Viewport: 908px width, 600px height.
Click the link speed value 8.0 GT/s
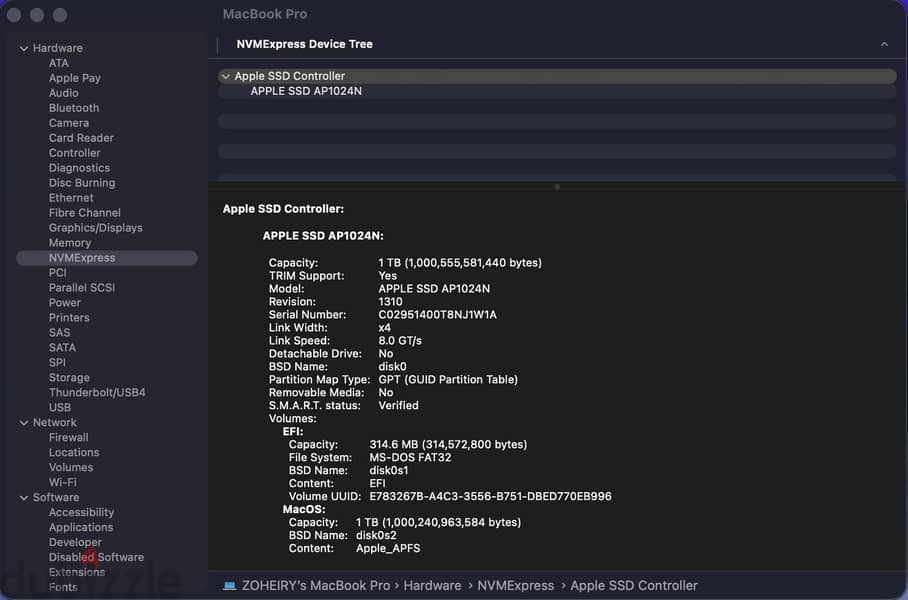click(x=400, y=341)
